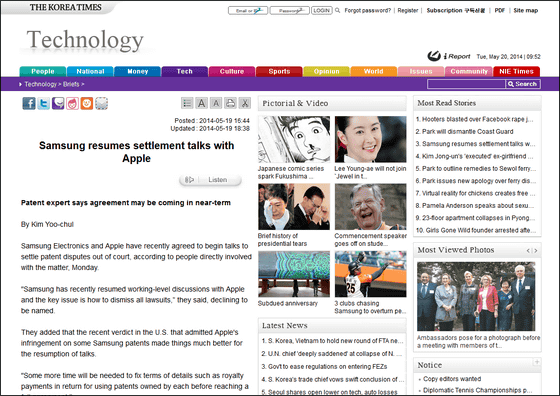Open the Culture tab
560x396 pixels.
pyautogui.click(x=232, y=71)
